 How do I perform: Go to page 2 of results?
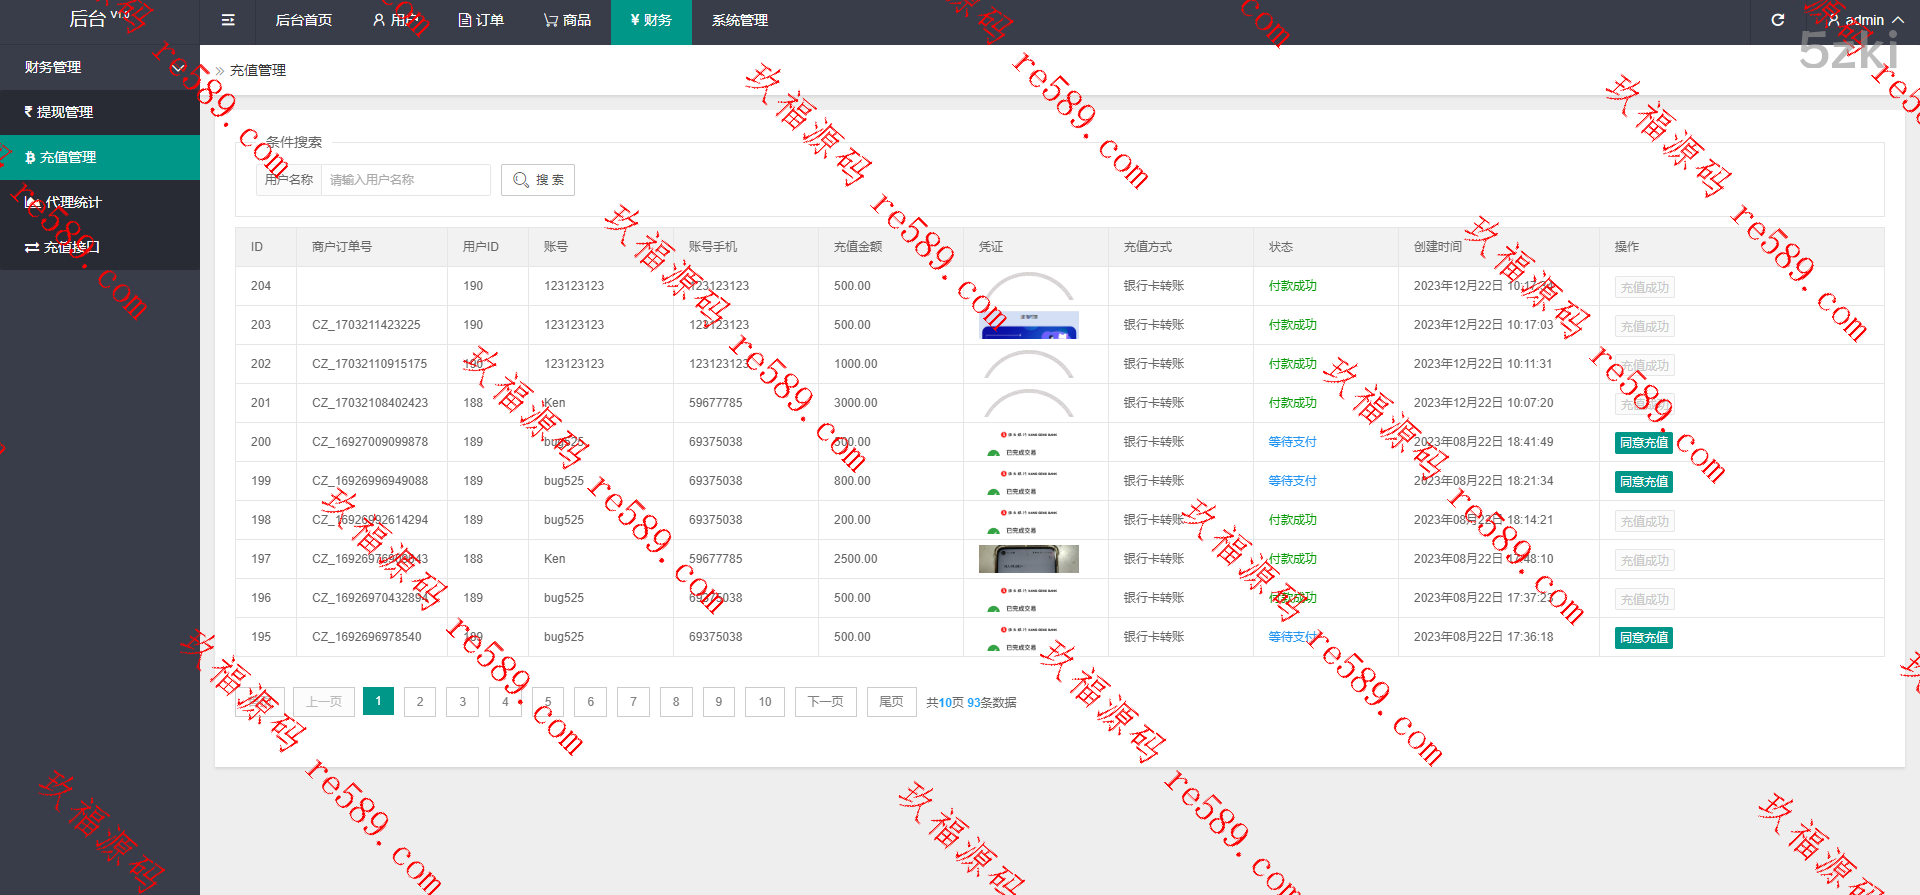click(x=420, y=702)
